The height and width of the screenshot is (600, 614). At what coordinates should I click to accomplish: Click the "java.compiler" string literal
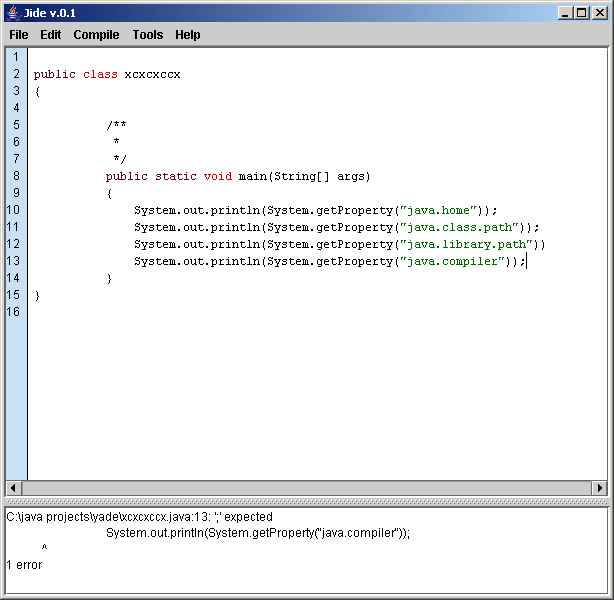click(x=455, y=261)
